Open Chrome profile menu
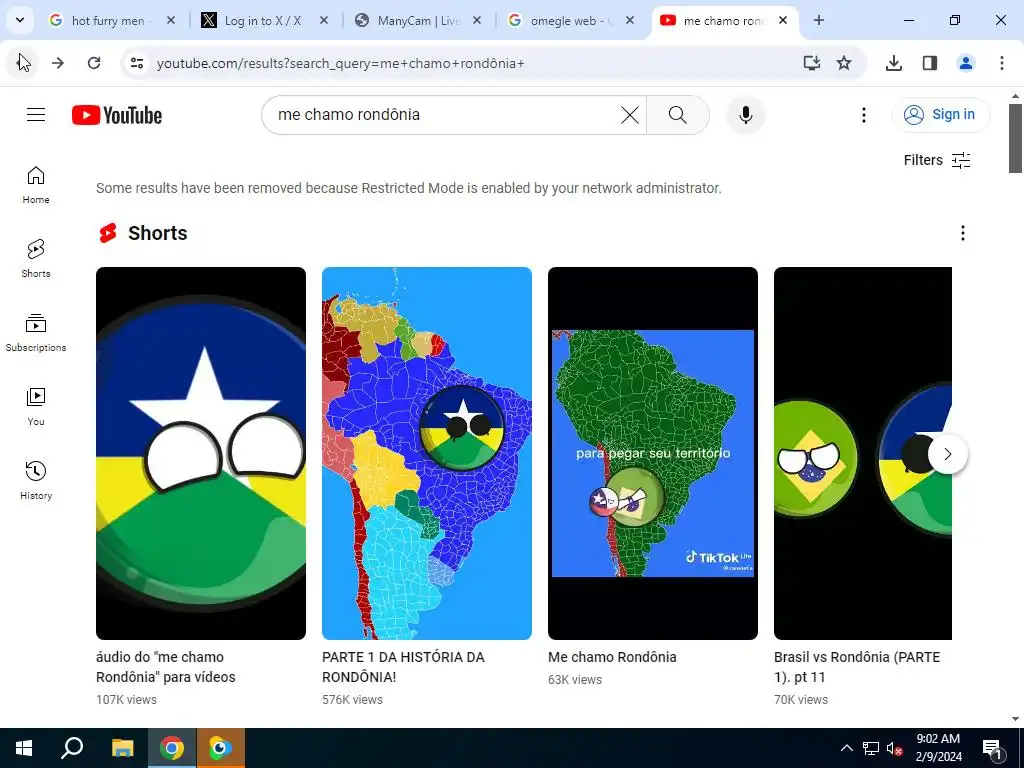 [x=965, y=63]
